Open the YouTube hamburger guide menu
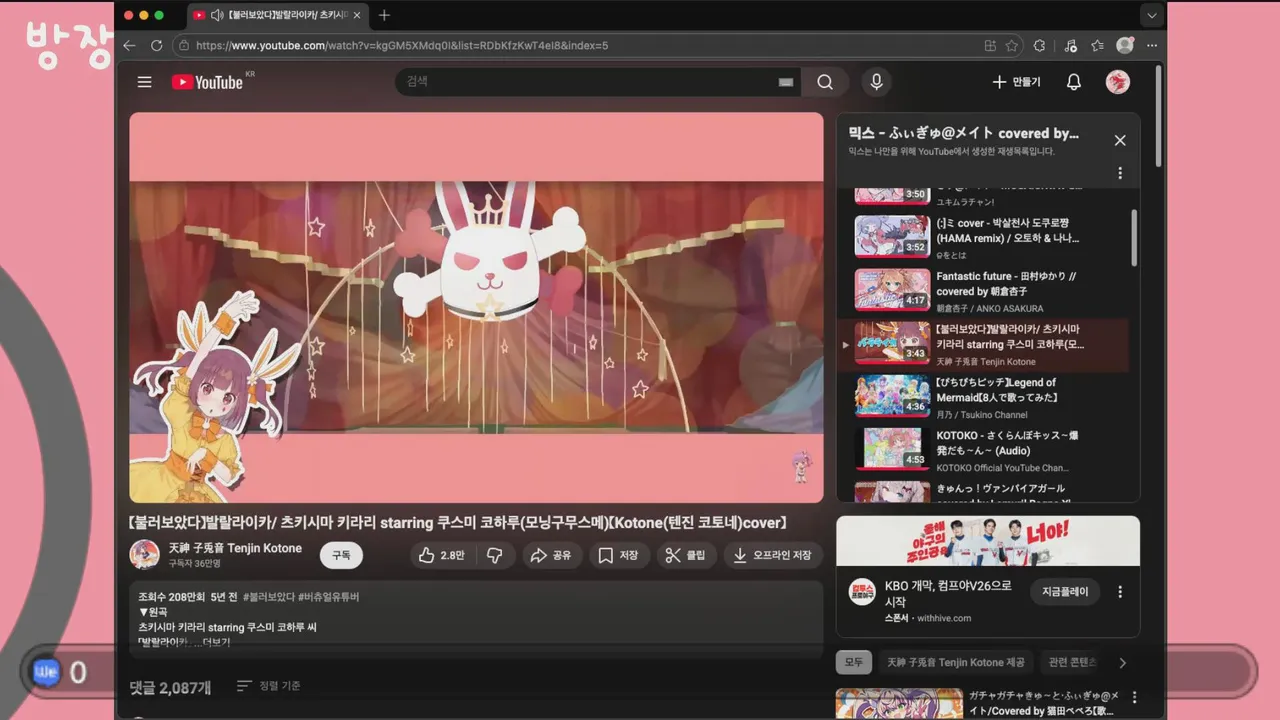1280x720 pixels. [x=145, y=82]
